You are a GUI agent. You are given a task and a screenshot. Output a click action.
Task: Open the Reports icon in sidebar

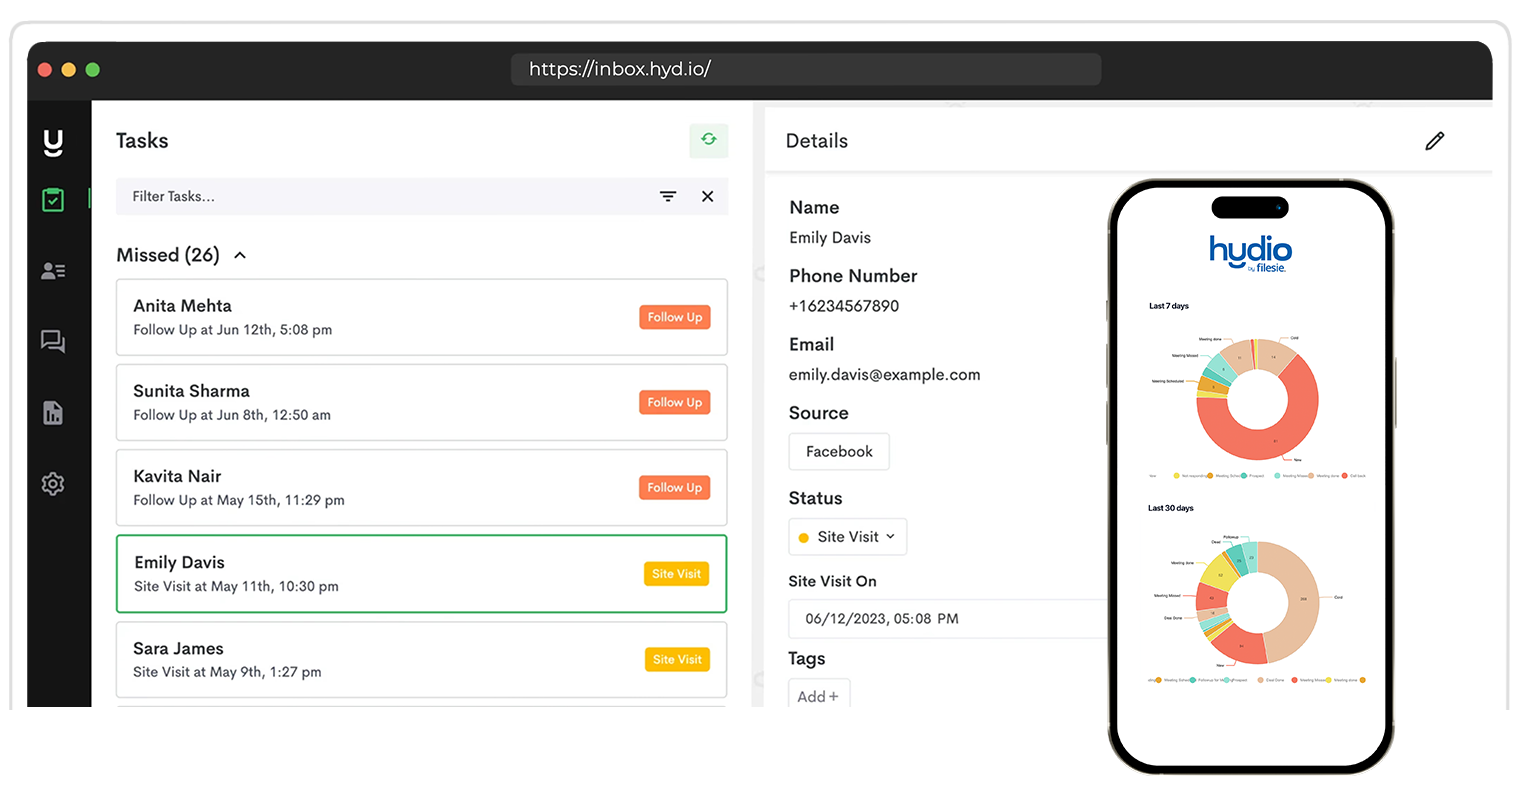(53, 412)
